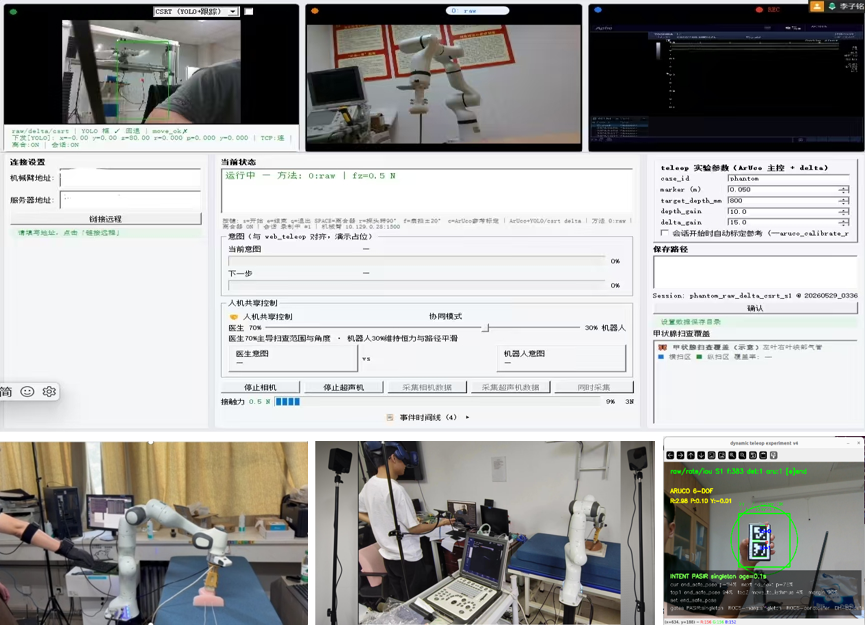Open the CSRT (YOLO+跟踪) dropdown
This screenshot has width=865, height=625.
196,11
